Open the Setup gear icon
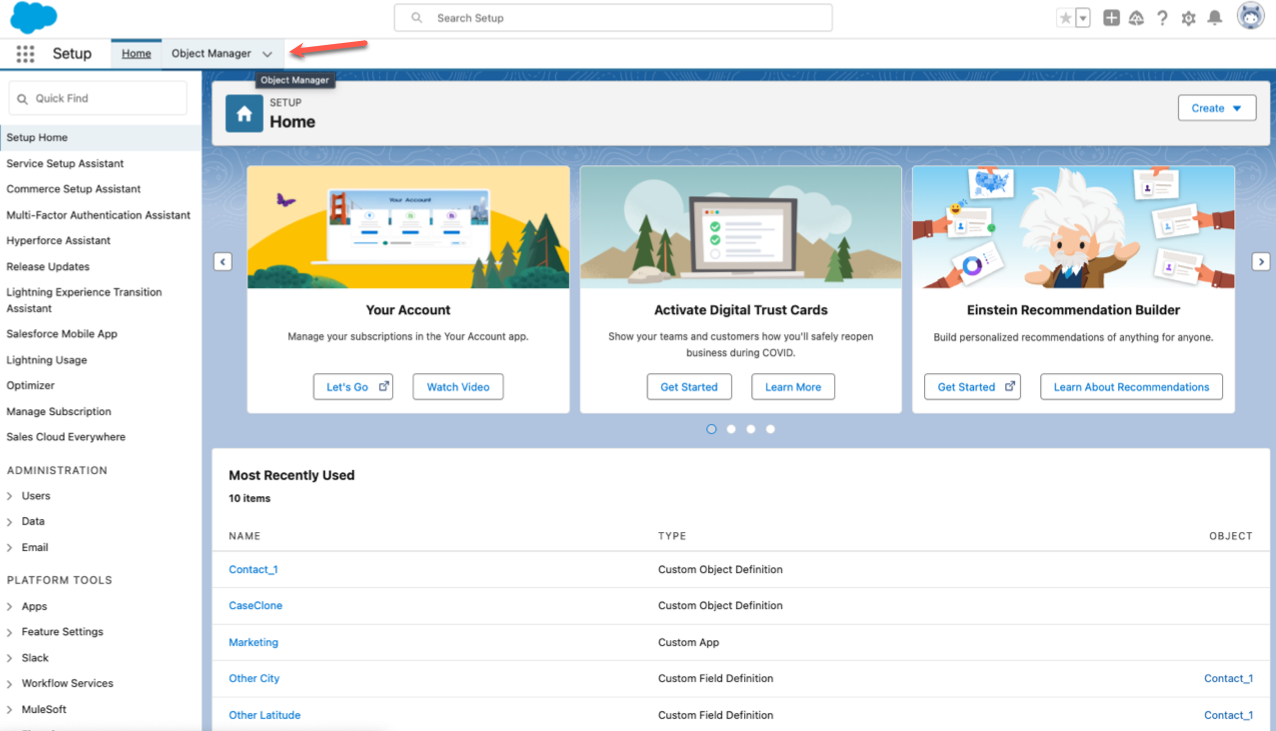 (1188, 18)
